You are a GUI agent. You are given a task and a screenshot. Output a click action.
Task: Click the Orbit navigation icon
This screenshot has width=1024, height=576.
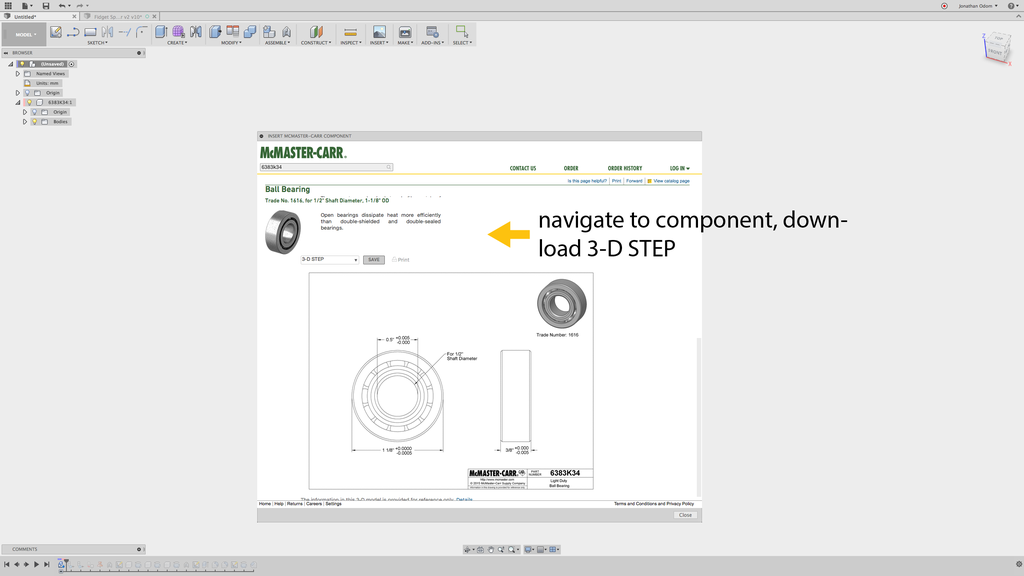468,549
